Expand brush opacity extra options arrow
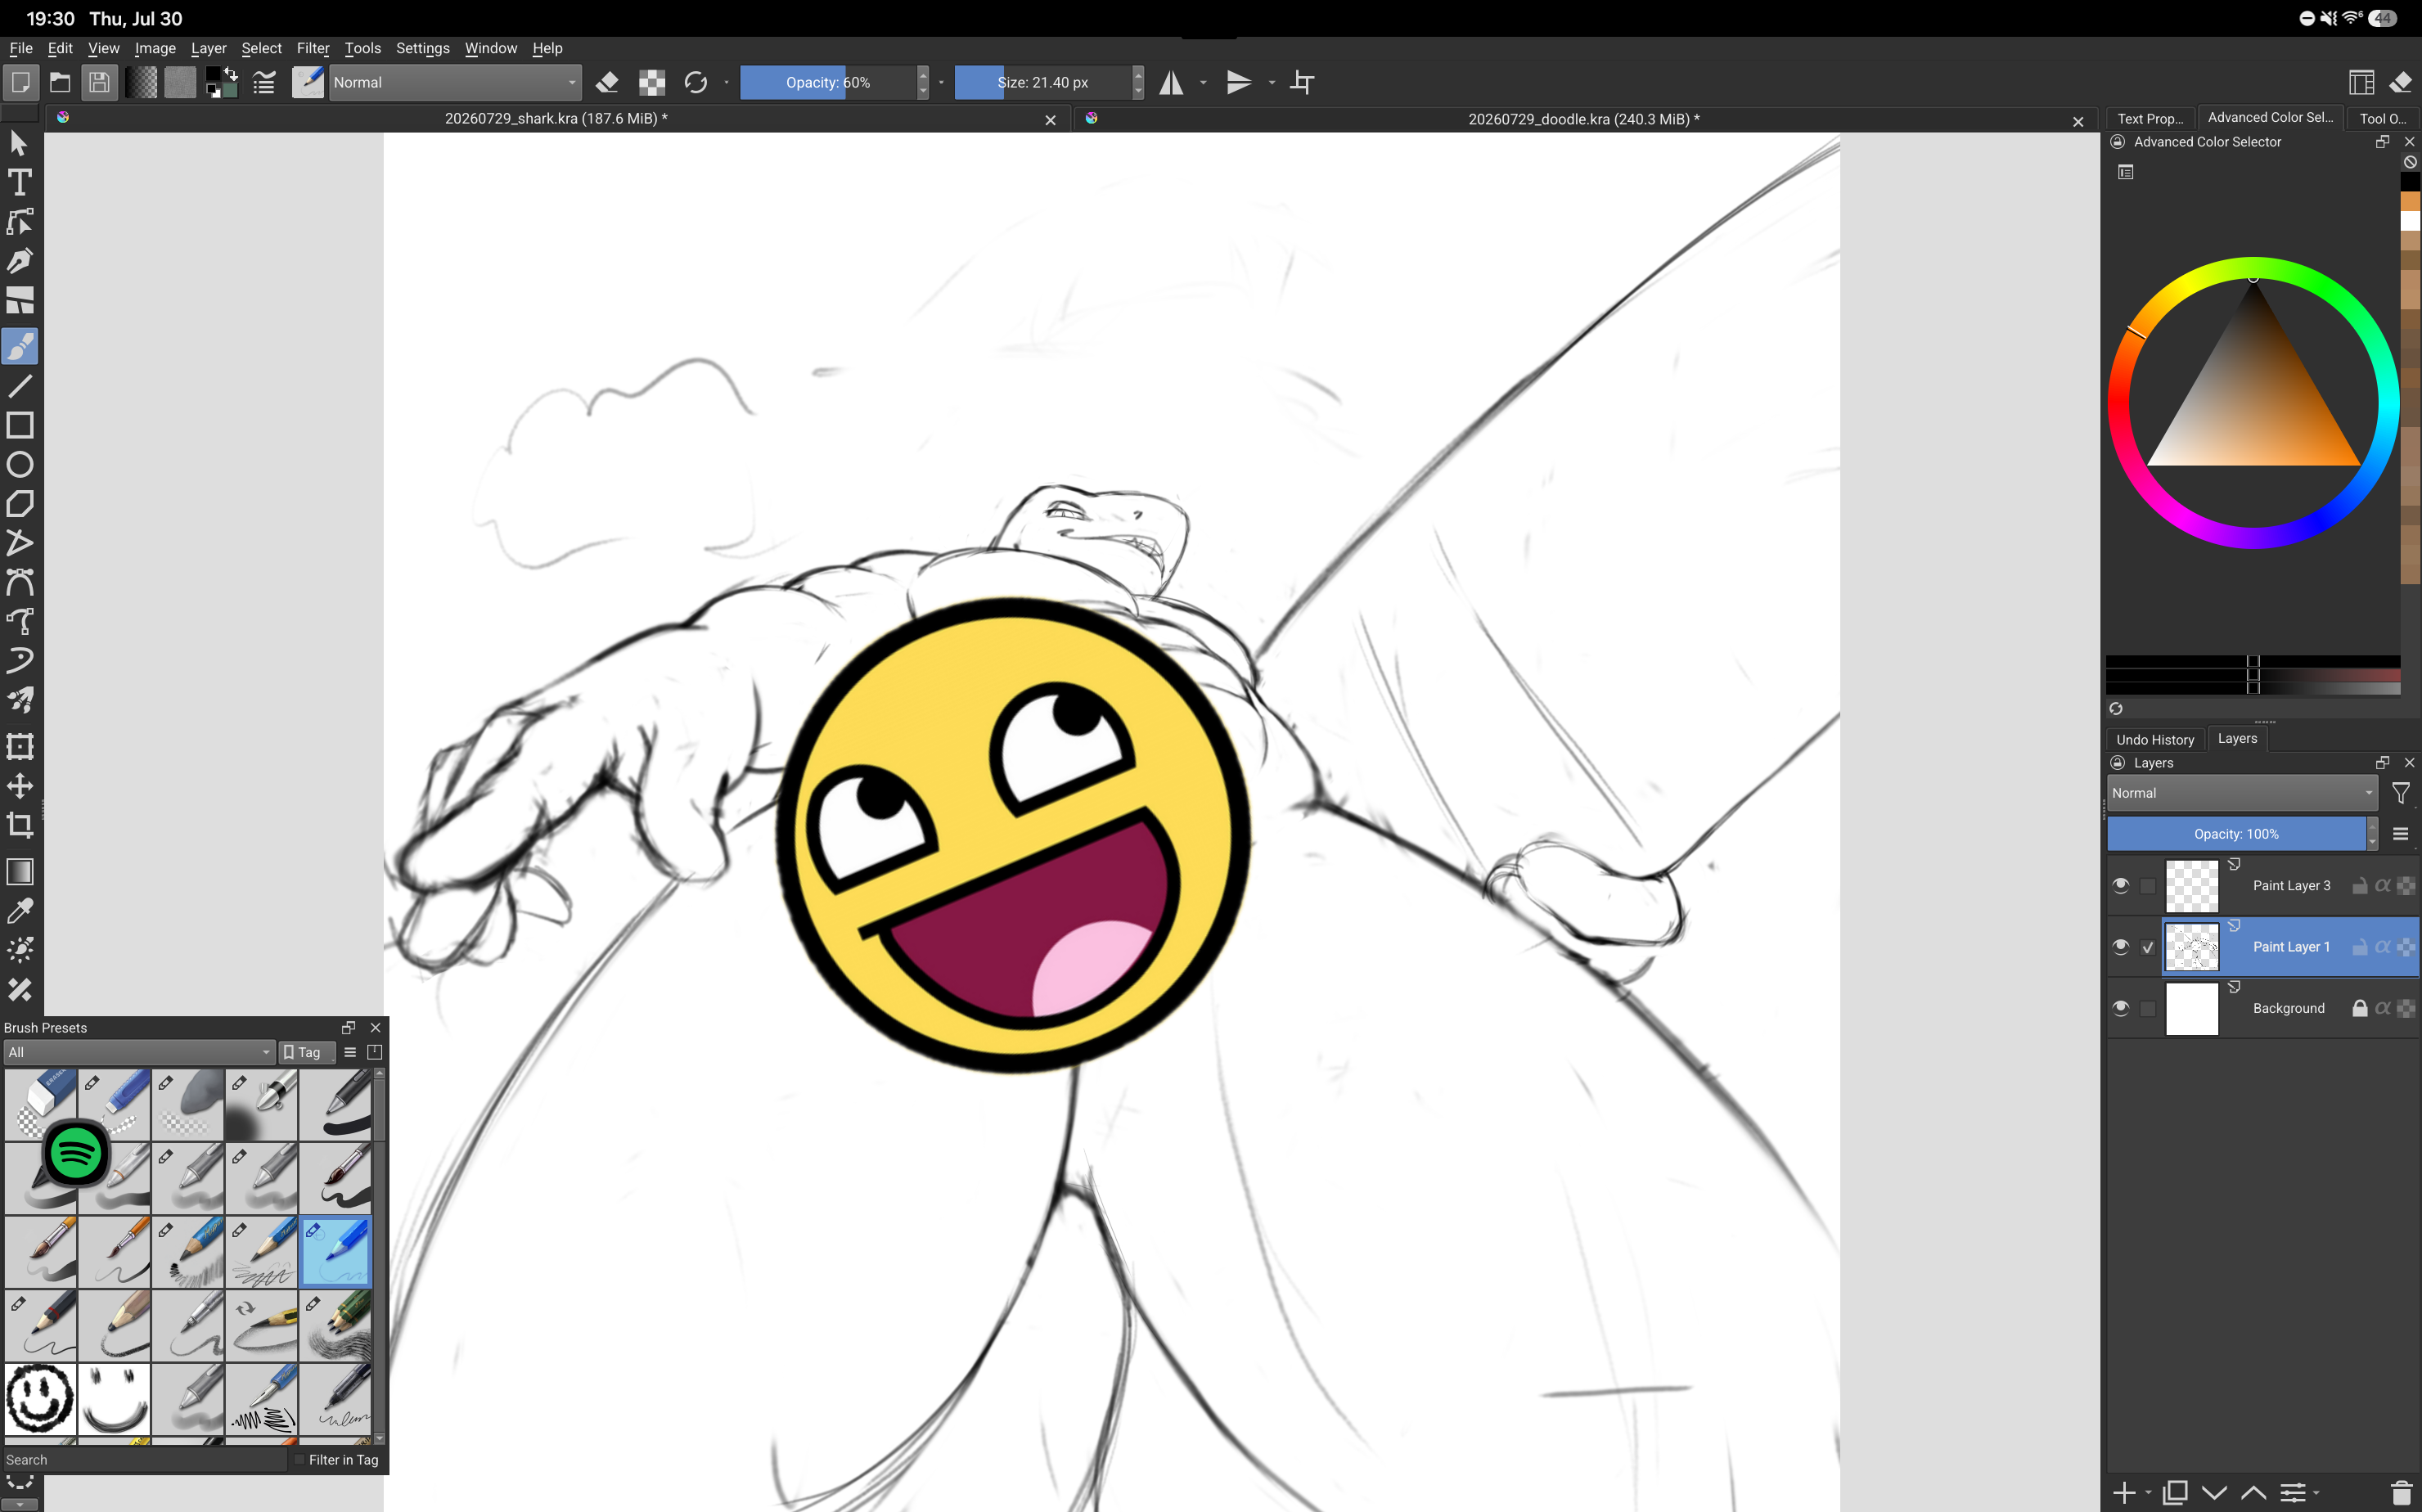This screenshot has height=1512, width=2422. 941,83
